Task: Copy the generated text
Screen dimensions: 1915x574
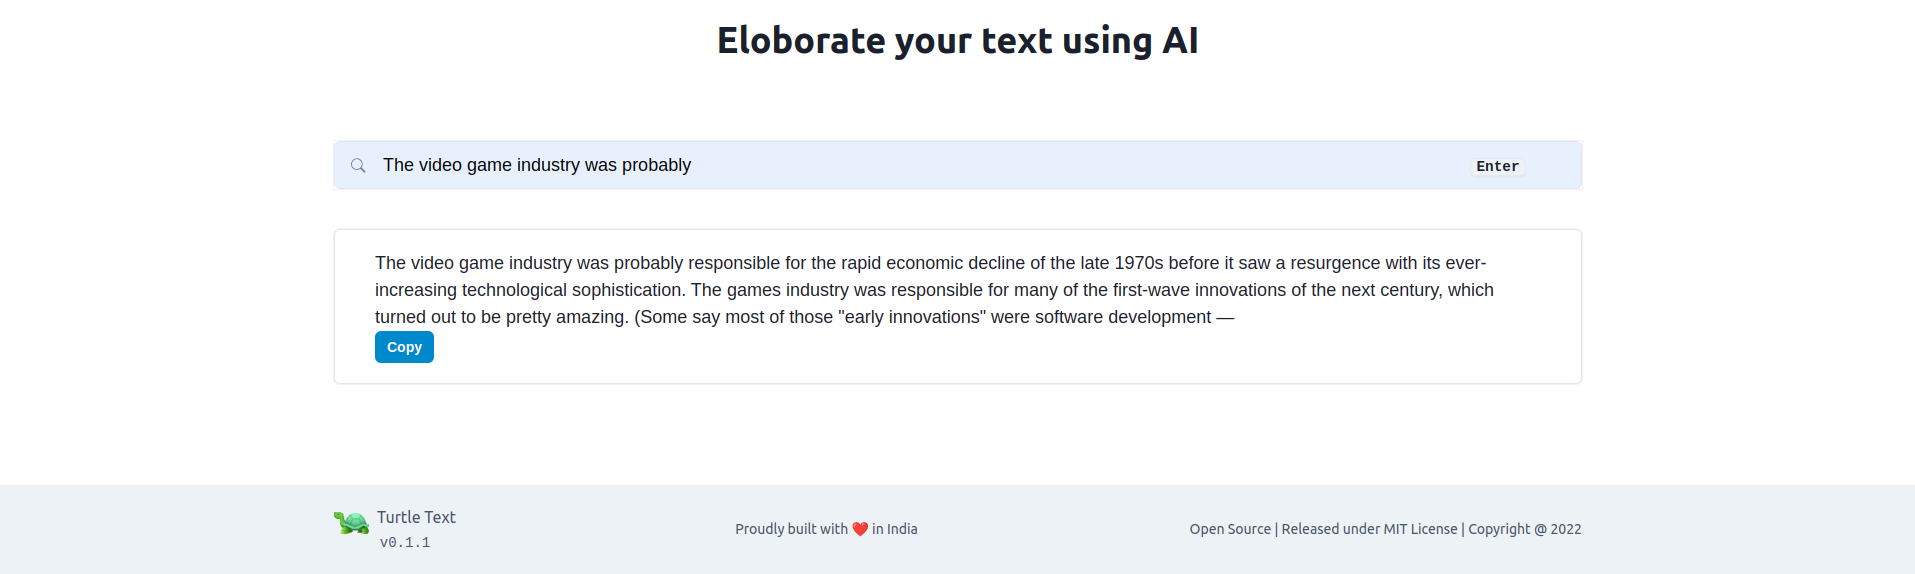Action: [x=404, y=347]
